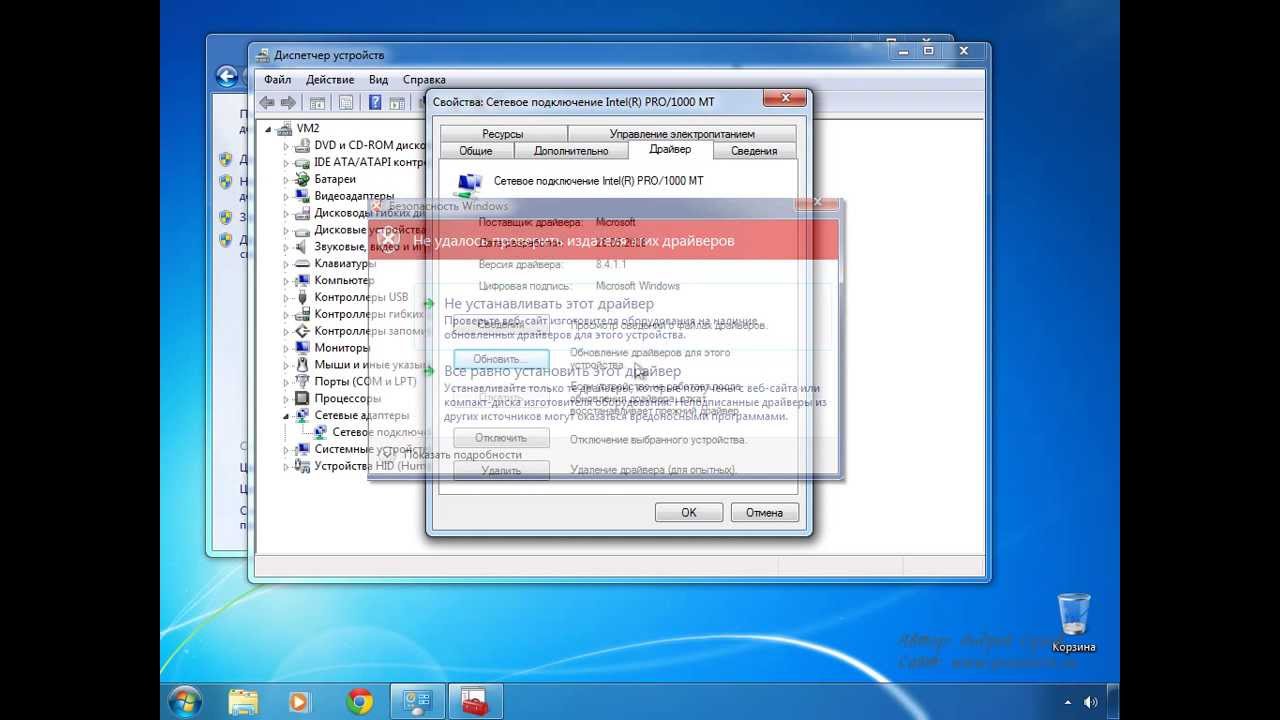Expand the Мониторы node

(x=285, y=348)
